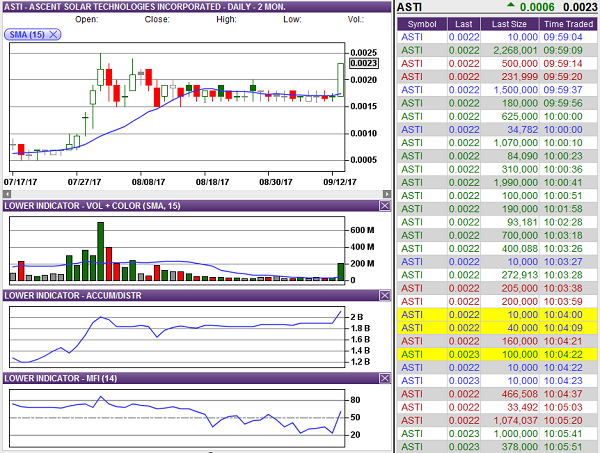The height and width of the screenshot is (453, 600).
Task: Click the 1,000,000 trade at 10:05:41
Action: coord(497,433)
